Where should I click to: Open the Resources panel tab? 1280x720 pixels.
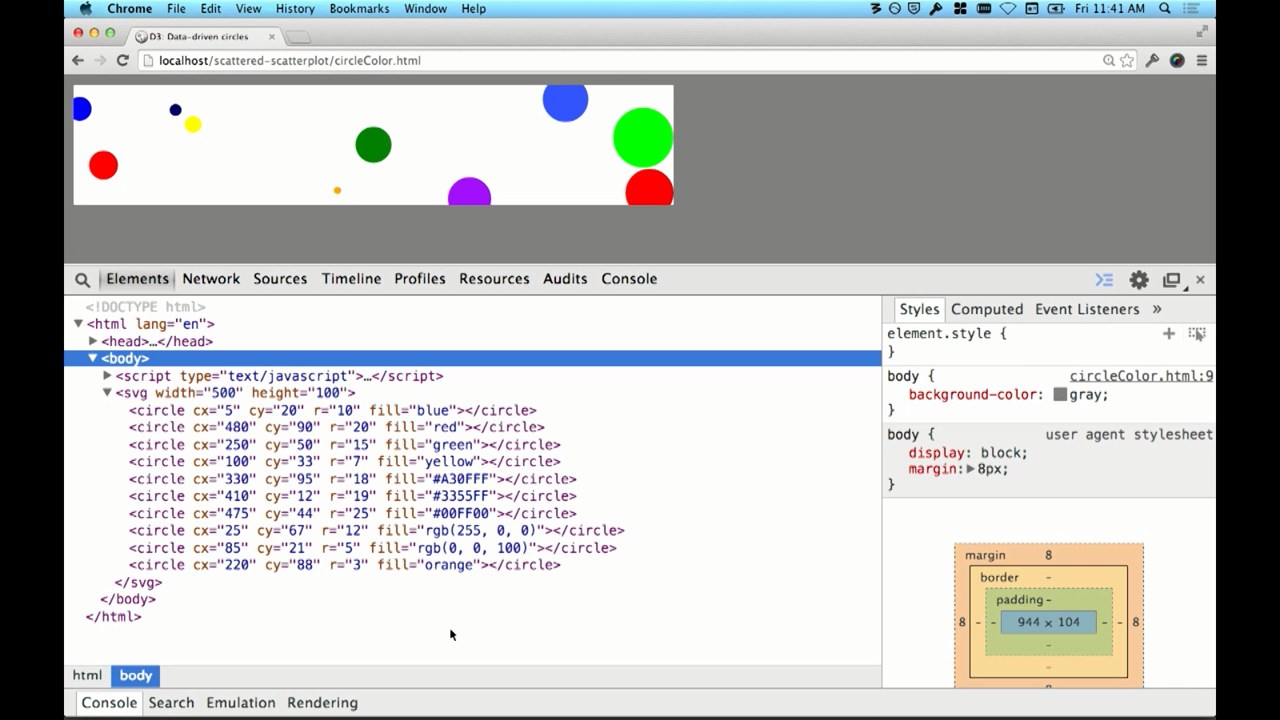pyautogui.click(x=494, y=279)
